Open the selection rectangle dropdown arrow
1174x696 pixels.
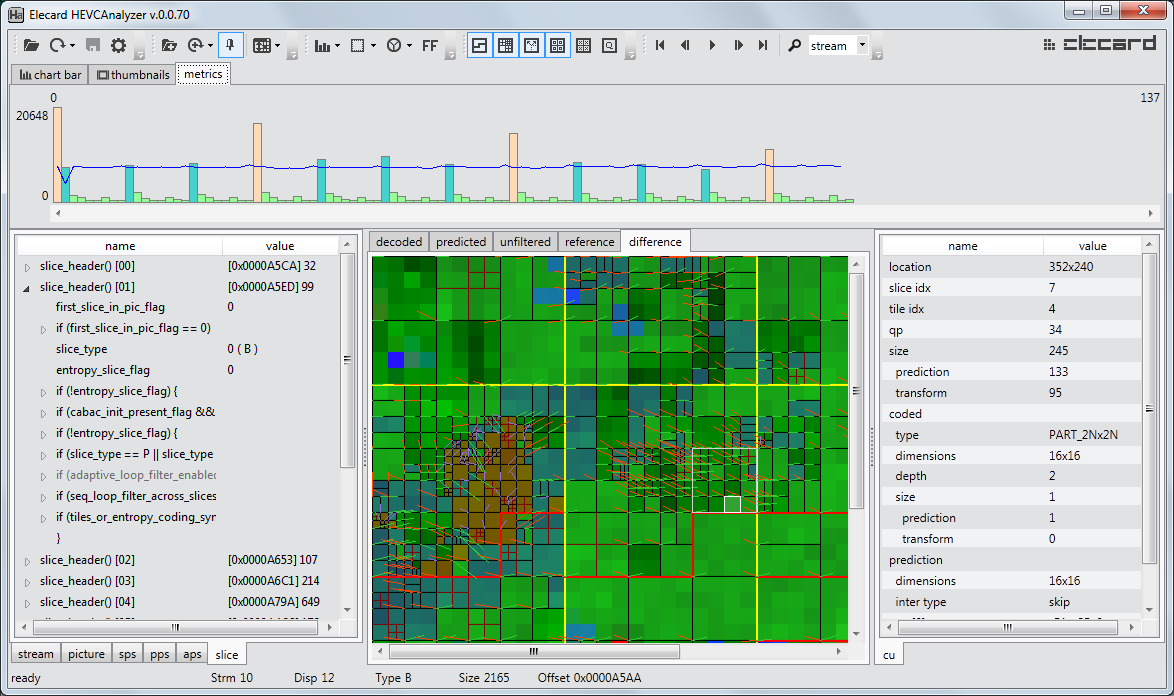(373, 46)
